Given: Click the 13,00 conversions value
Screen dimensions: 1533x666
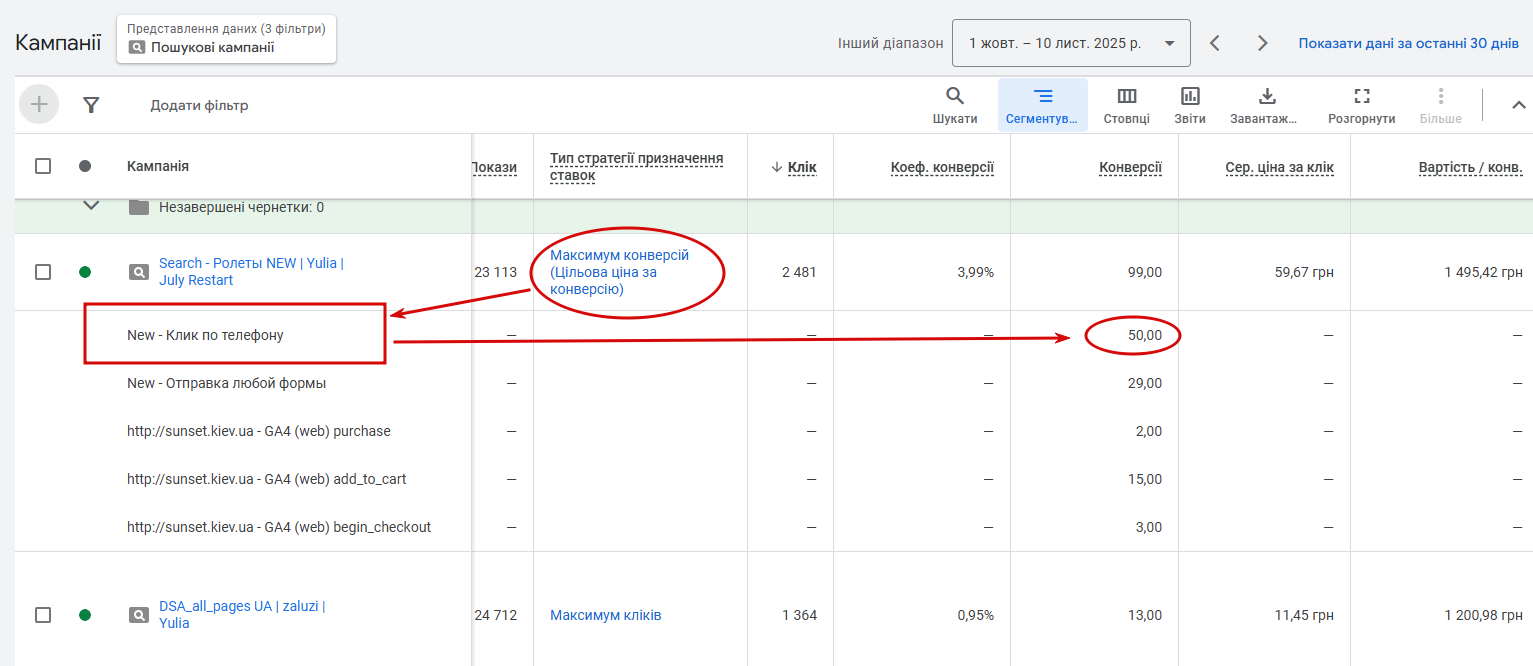Looking at the screenshot, I should (x=1144, y=615).
